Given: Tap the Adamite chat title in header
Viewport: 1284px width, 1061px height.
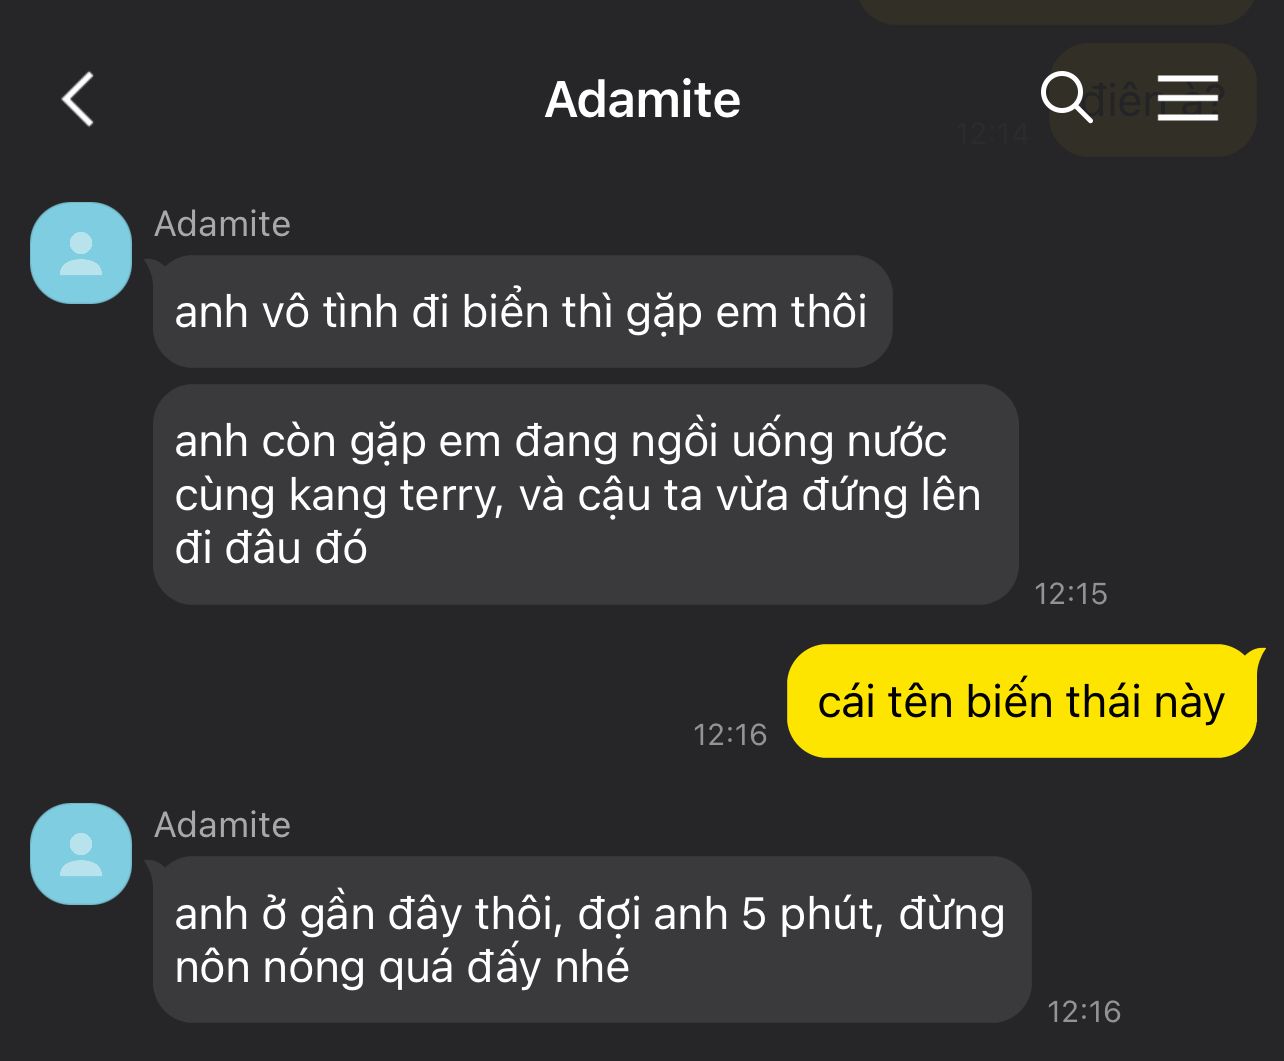Looking at the screenshot, I should tap(643, 99).
